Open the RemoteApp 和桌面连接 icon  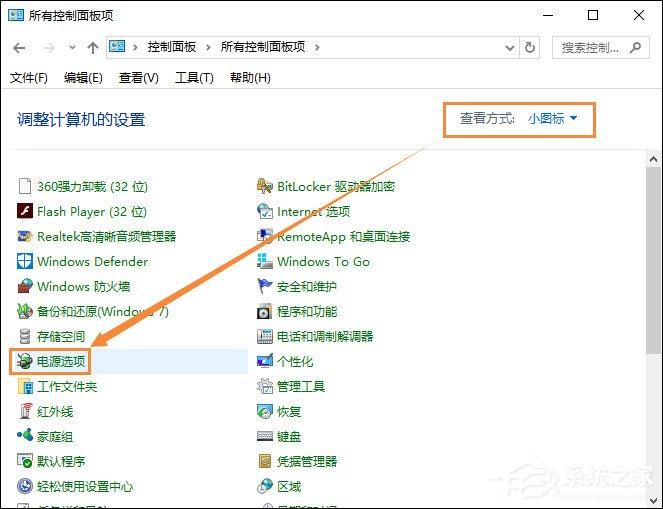(265, 236)
